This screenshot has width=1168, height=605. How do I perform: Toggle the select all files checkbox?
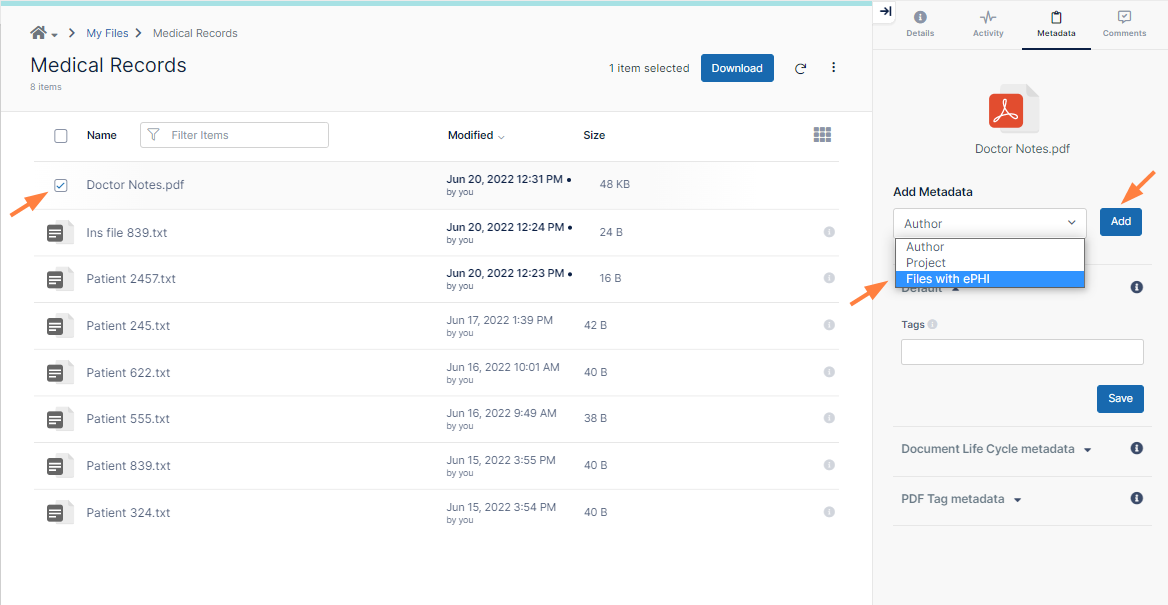(x=61, y=136)
